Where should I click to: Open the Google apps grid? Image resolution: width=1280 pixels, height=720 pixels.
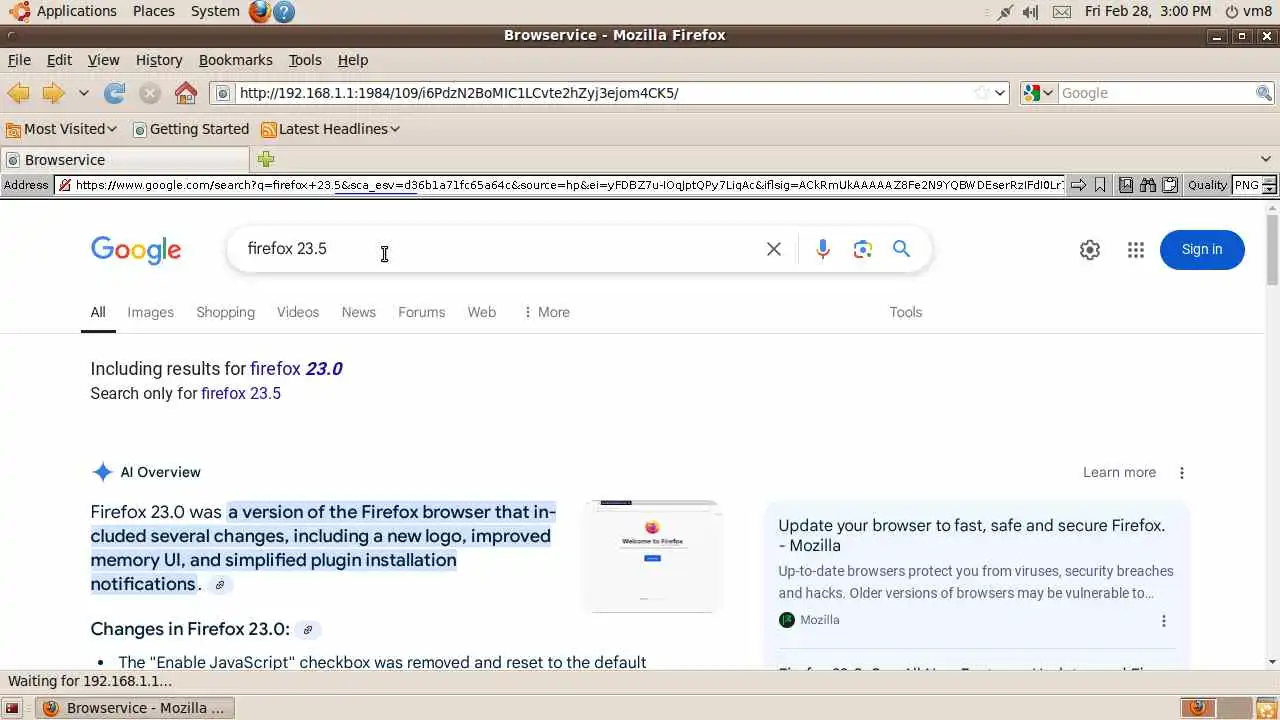click(x=1136, y=250)
